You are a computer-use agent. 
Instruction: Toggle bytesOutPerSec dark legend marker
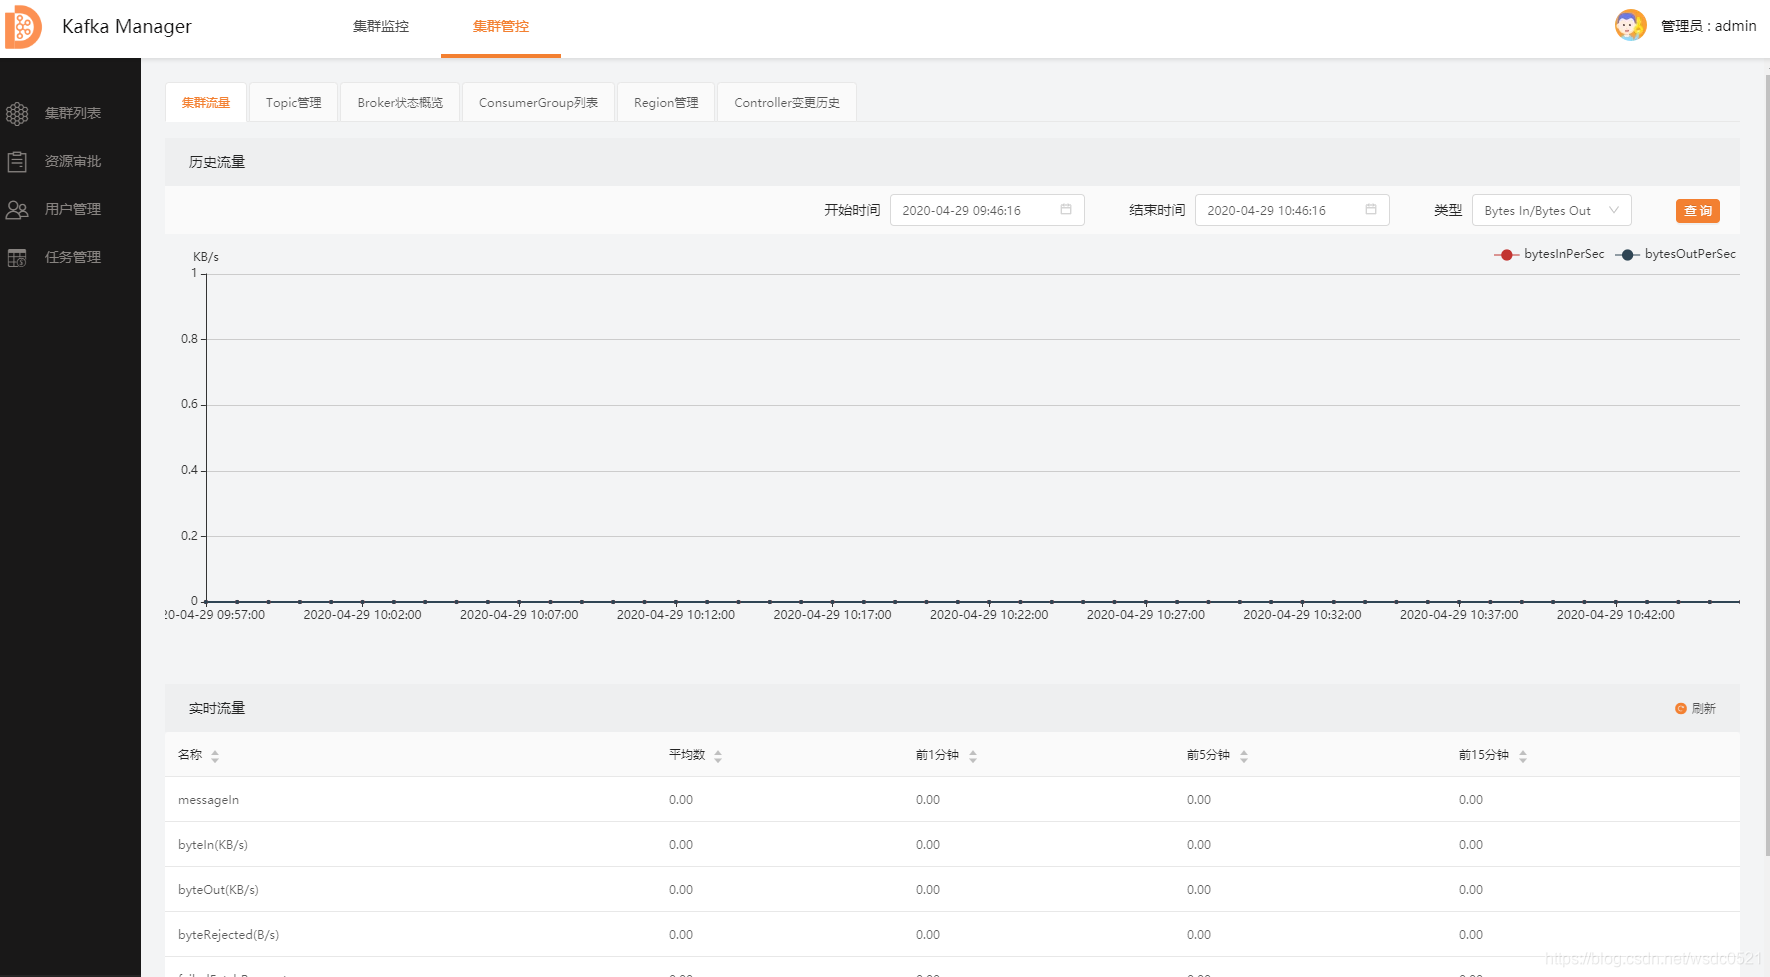(x=1627, y=254)
